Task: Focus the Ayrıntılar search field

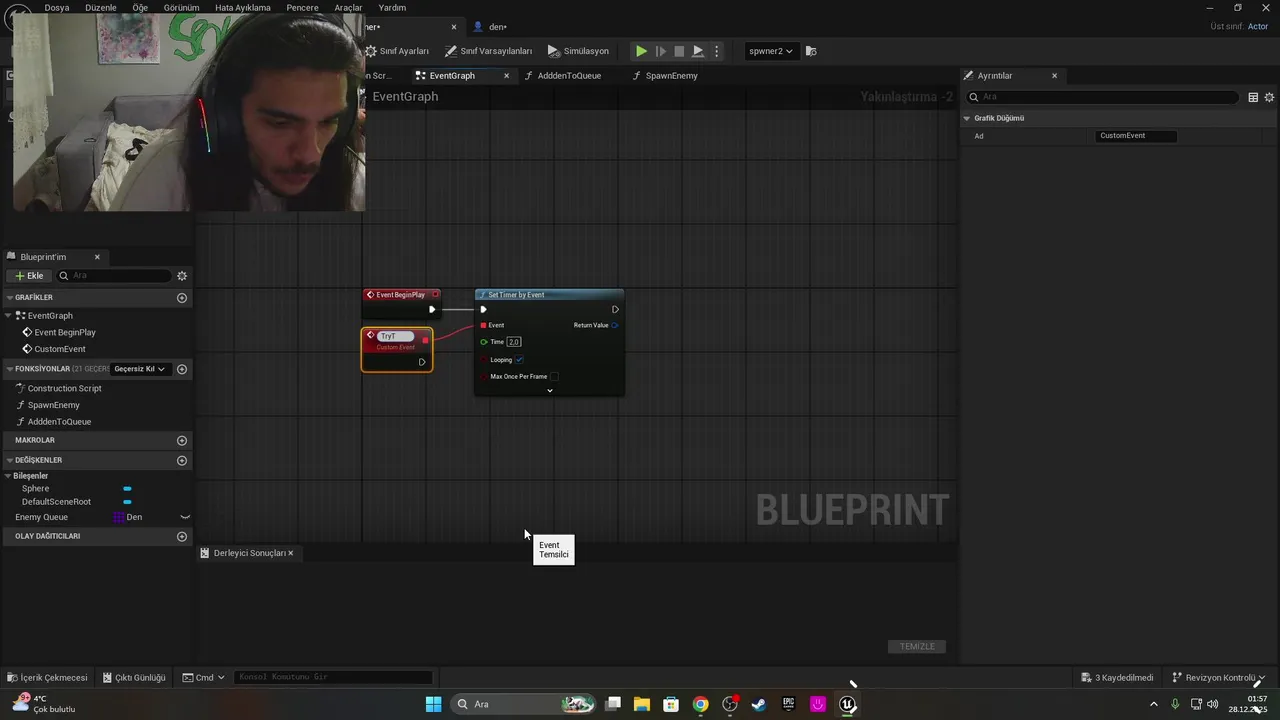Action: [1103, 97]
